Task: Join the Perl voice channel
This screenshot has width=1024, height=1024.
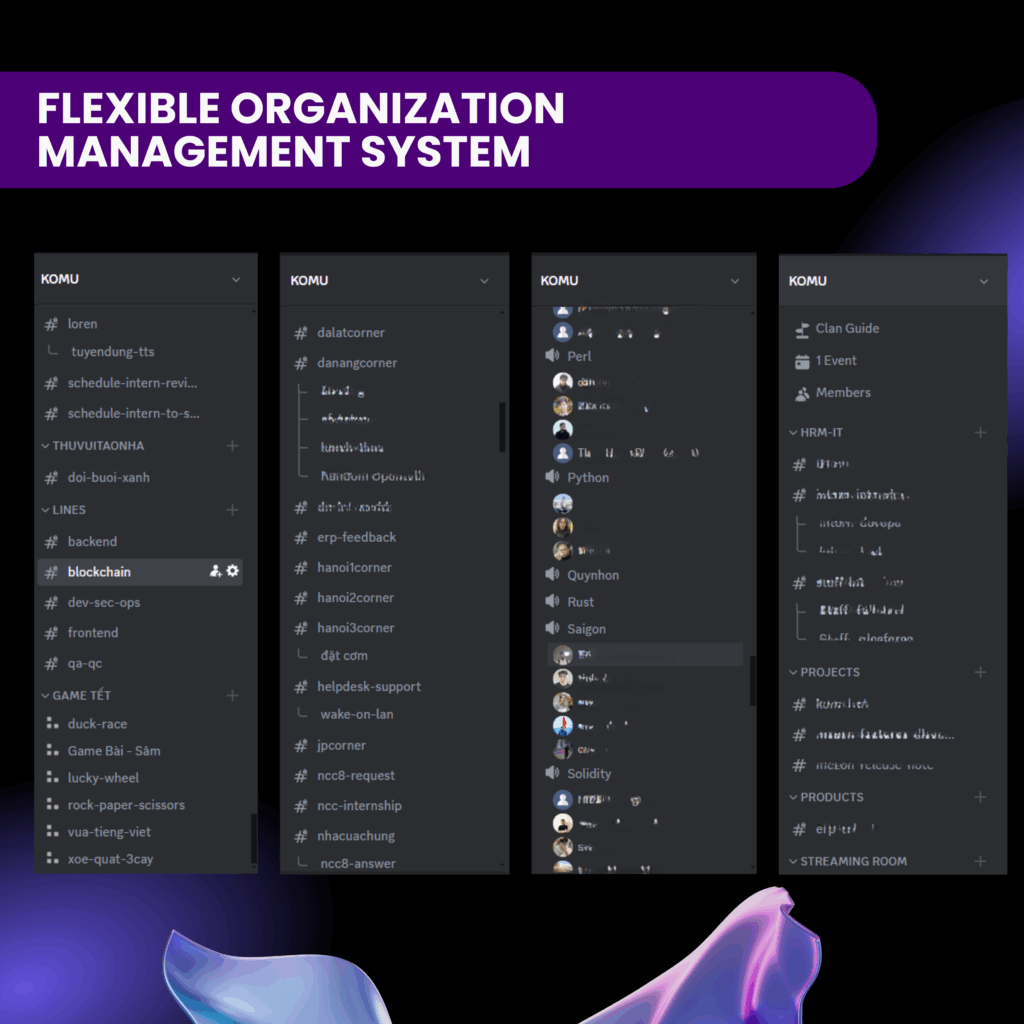Action: click(568, 356)
